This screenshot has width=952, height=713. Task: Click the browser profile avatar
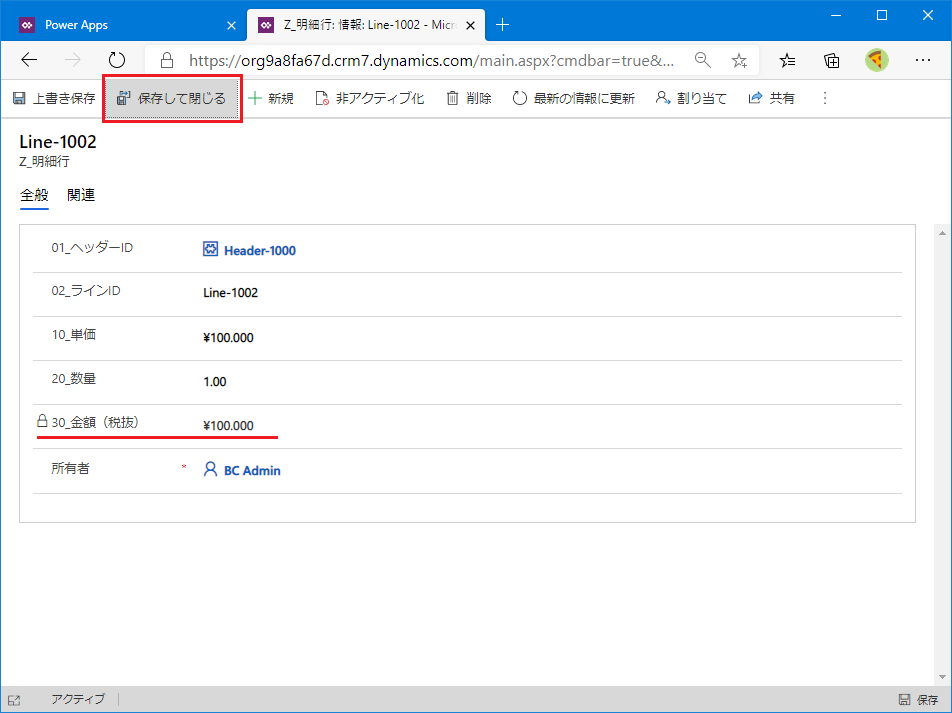876,60
